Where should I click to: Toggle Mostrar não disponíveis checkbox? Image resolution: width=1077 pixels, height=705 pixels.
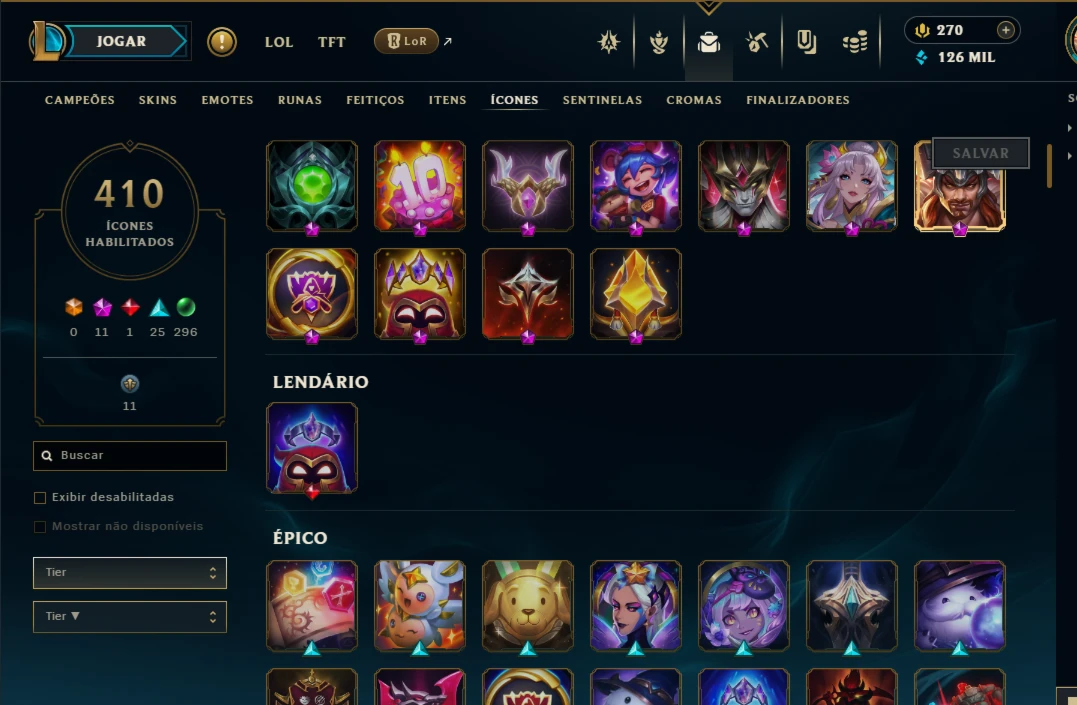tap(40, 527)
